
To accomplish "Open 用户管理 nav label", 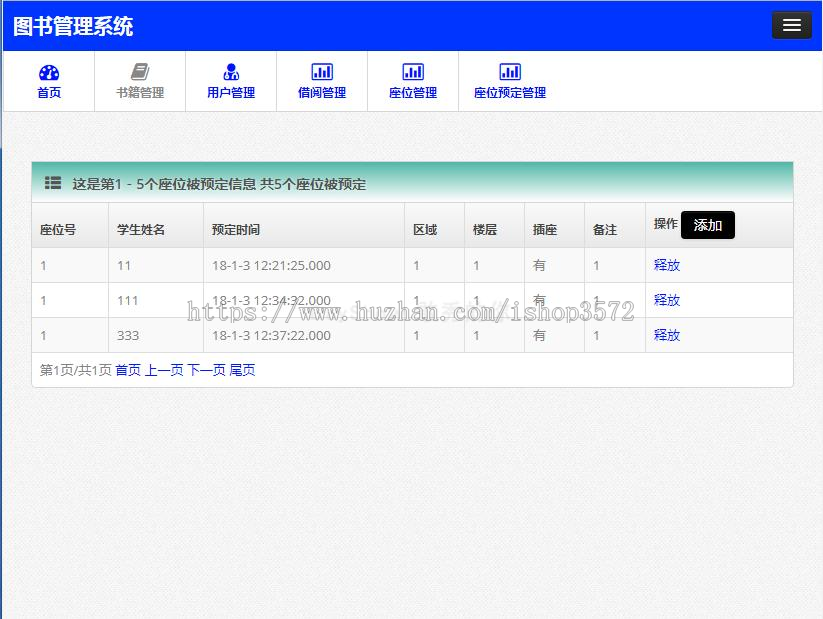I will (231, 93).
